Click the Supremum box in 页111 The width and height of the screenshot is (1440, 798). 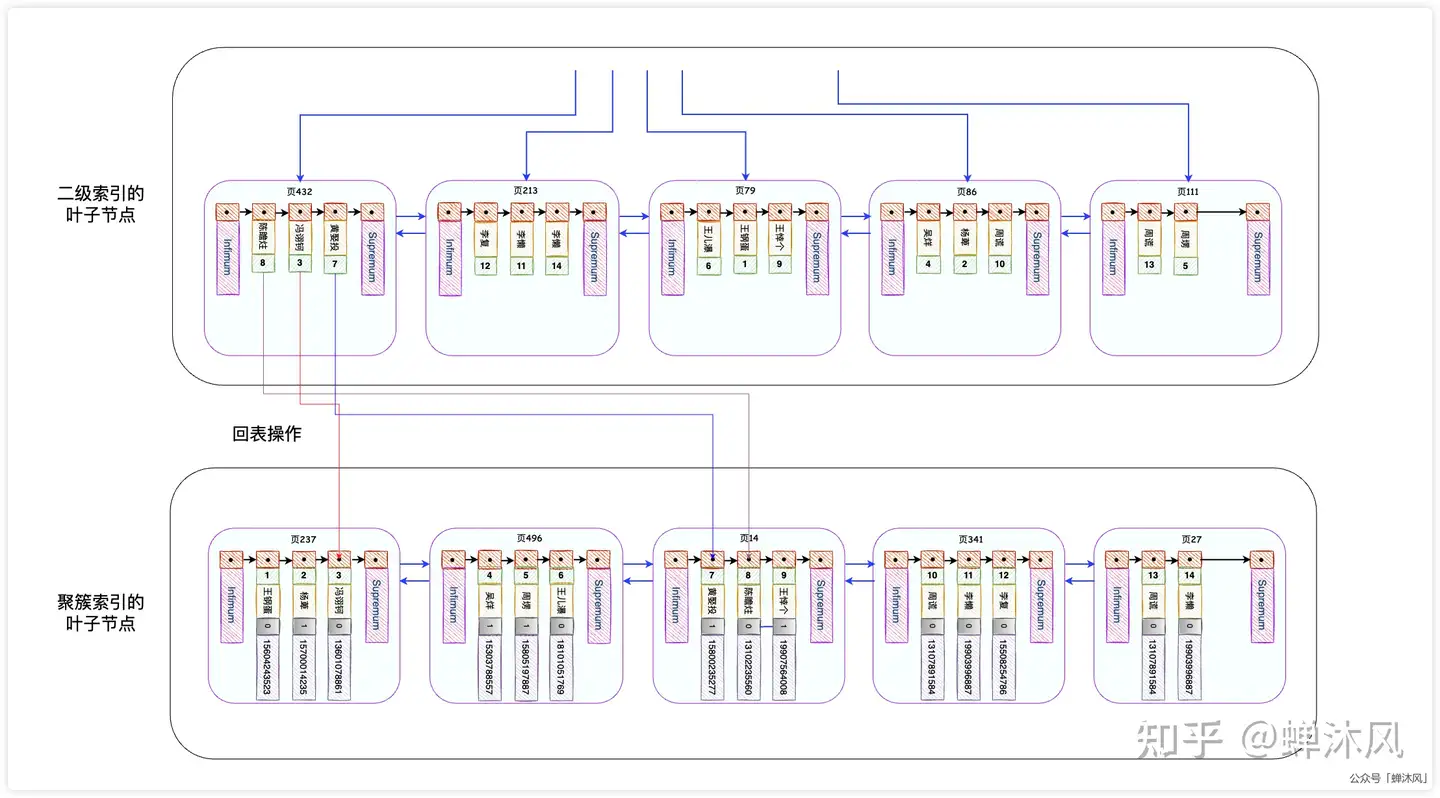1257,257
